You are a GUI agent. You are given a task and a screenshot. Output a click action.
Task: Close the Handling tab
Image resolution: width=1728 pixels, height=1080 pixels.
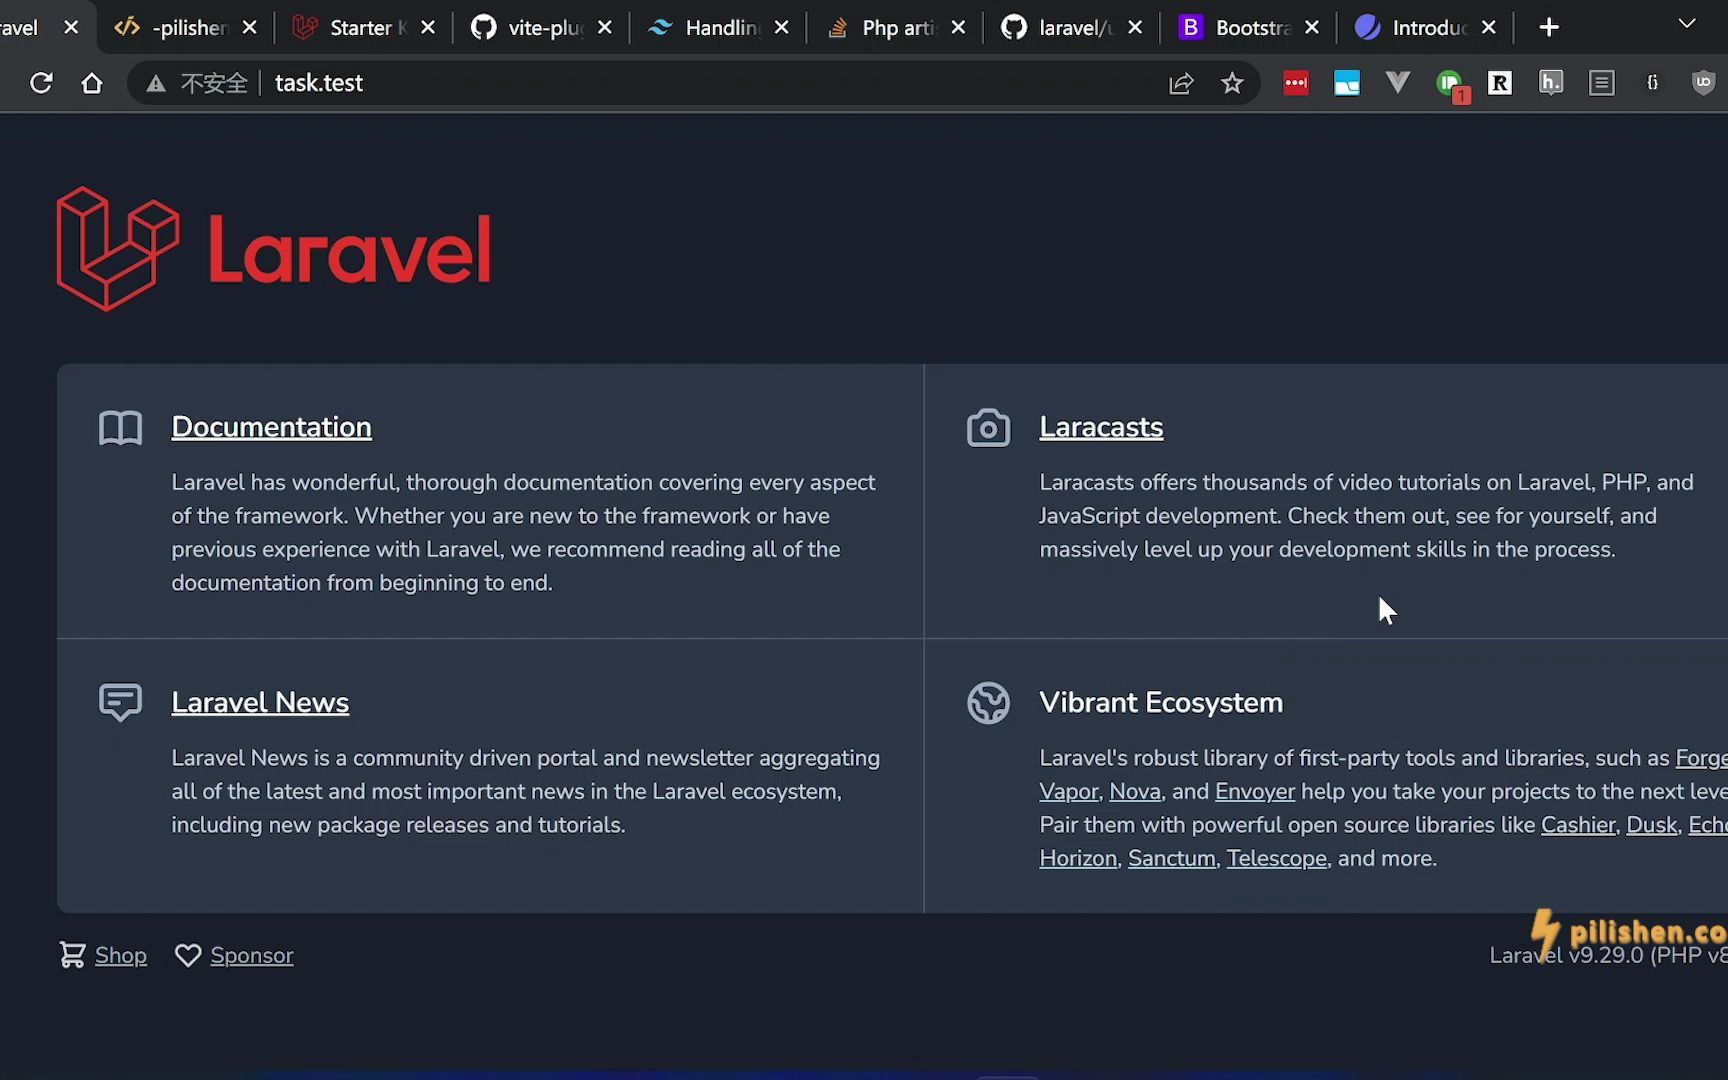pyautogui.click(x=782, y=28)
